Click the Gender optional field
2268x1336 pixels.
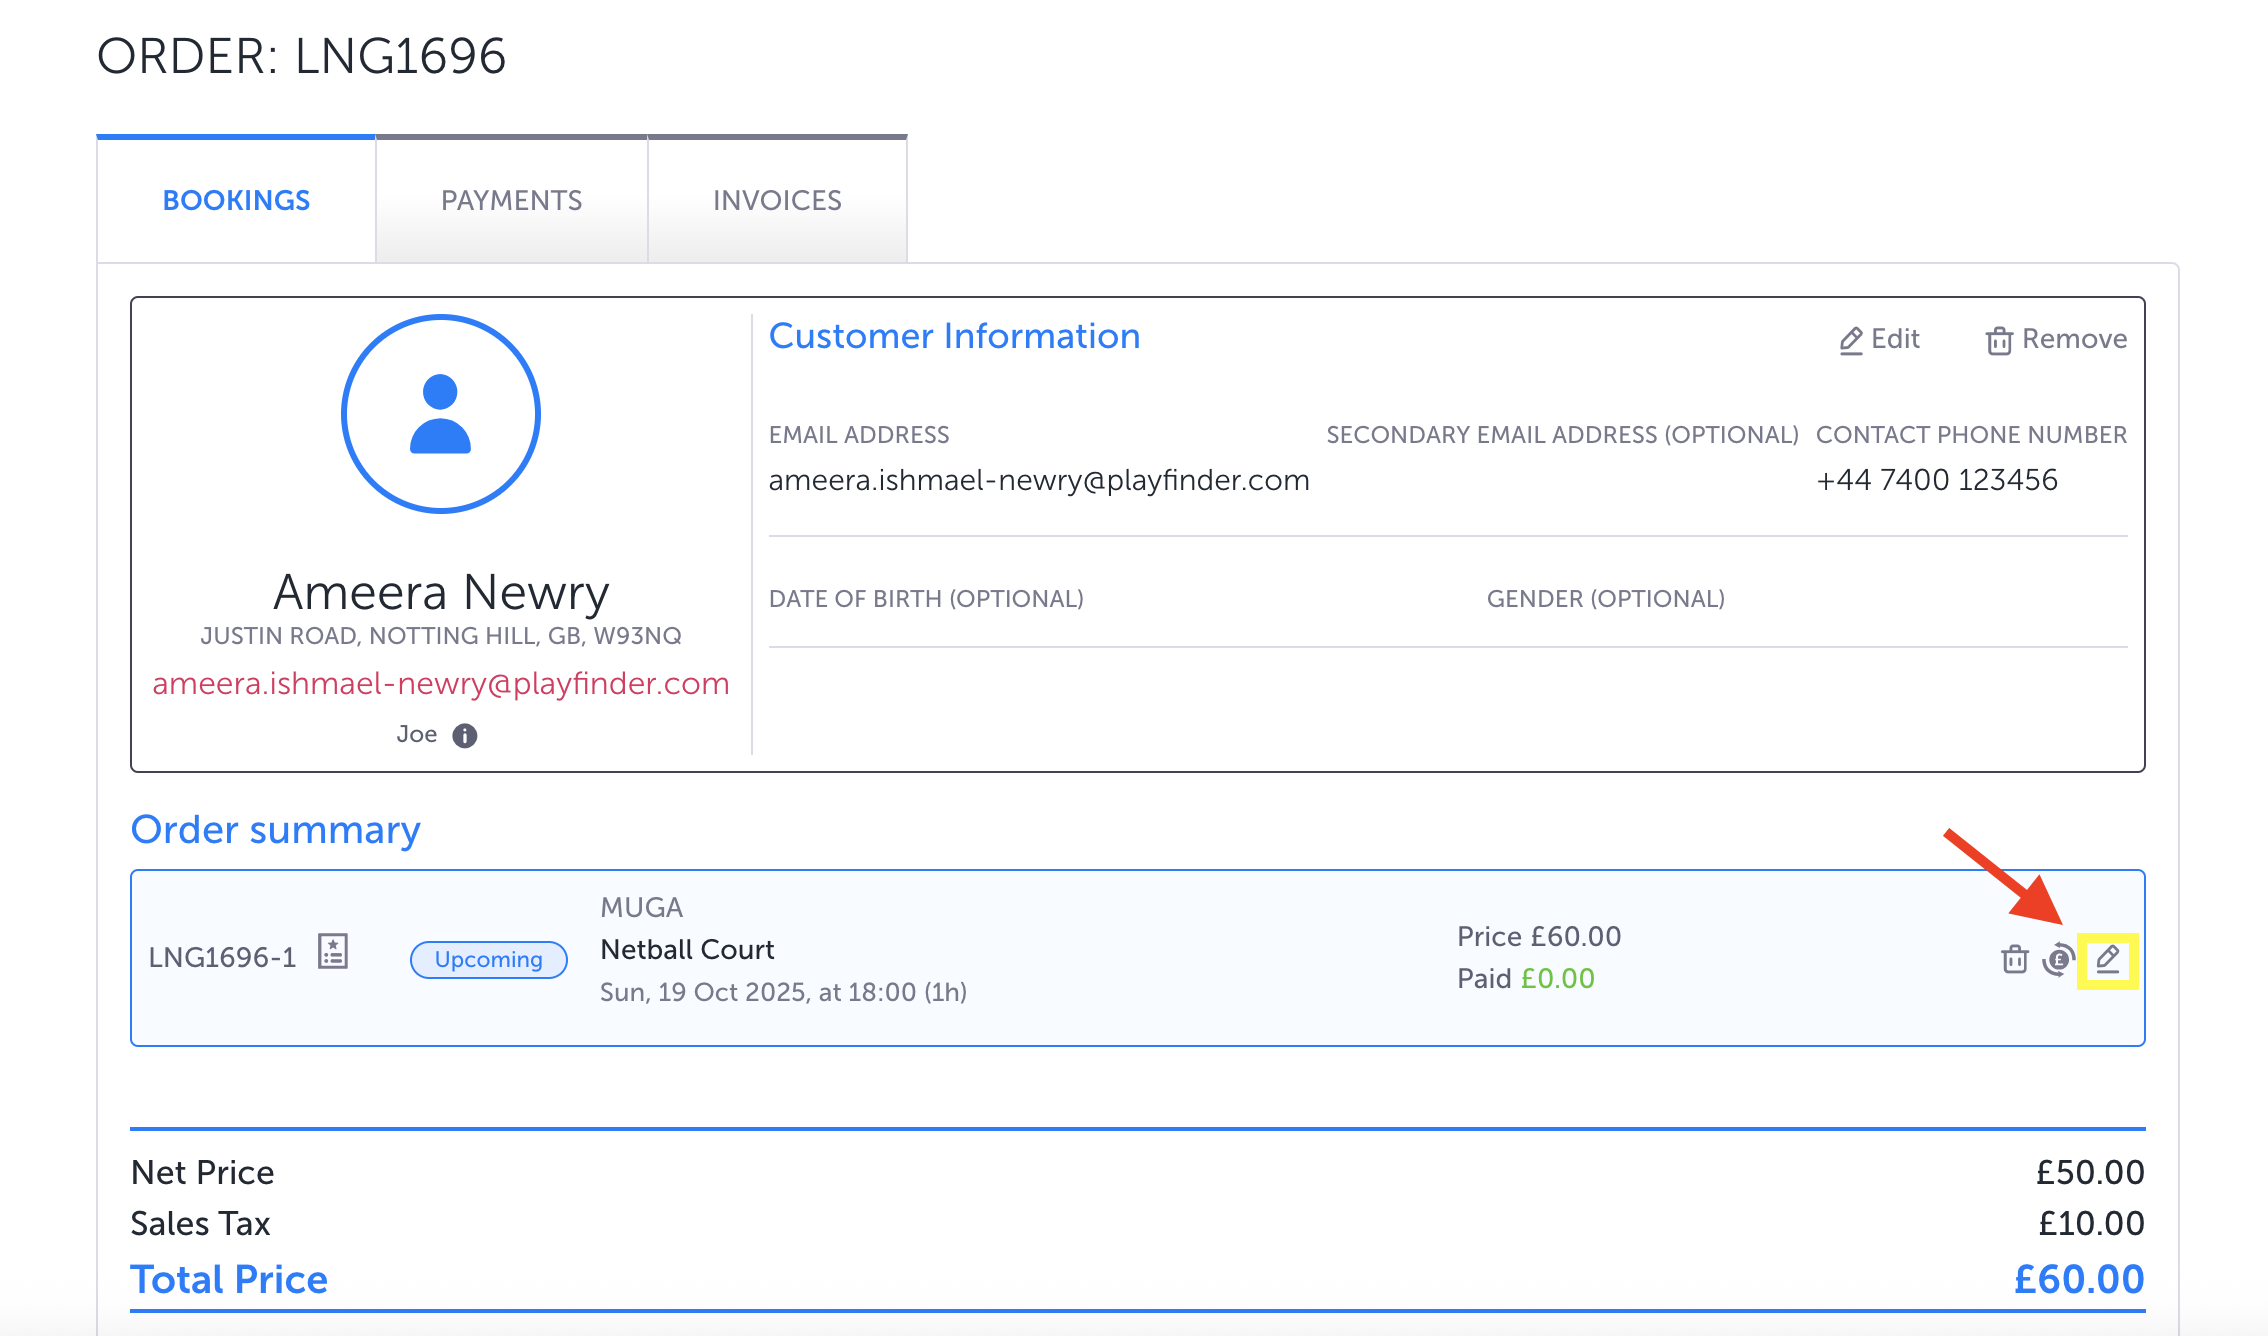point(1605,600)
